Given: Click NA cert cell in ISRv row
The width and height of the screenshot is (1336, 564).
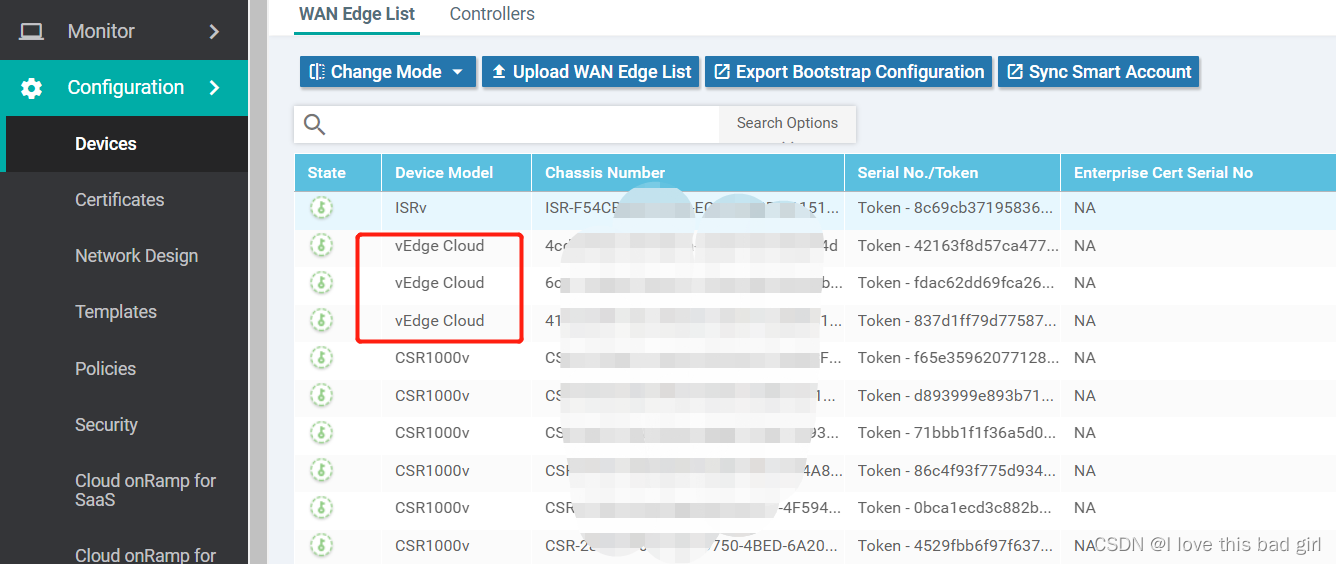Looking at the screenshot, I should [x=1085, y=208].
